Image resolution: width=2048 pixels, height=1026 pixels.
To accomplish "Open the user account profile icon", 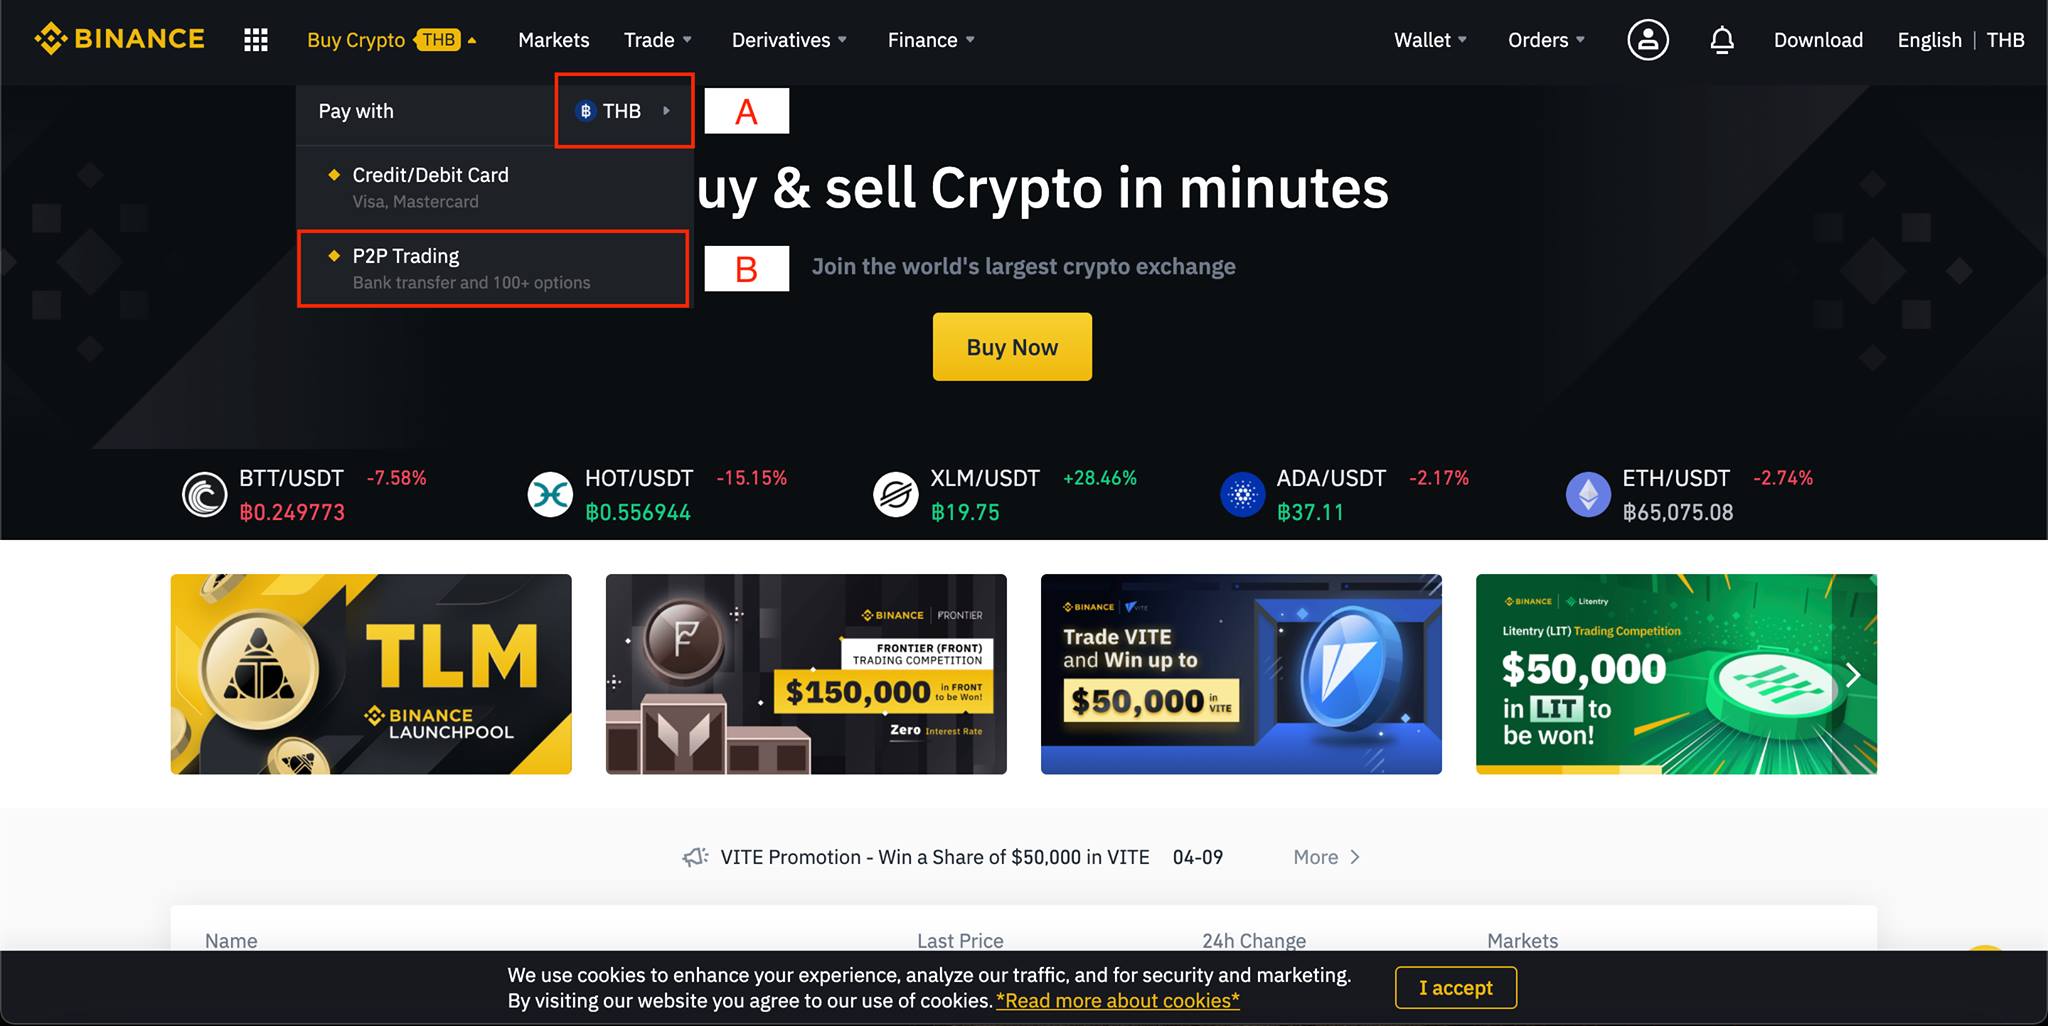I will click(x=1648, y=40).
